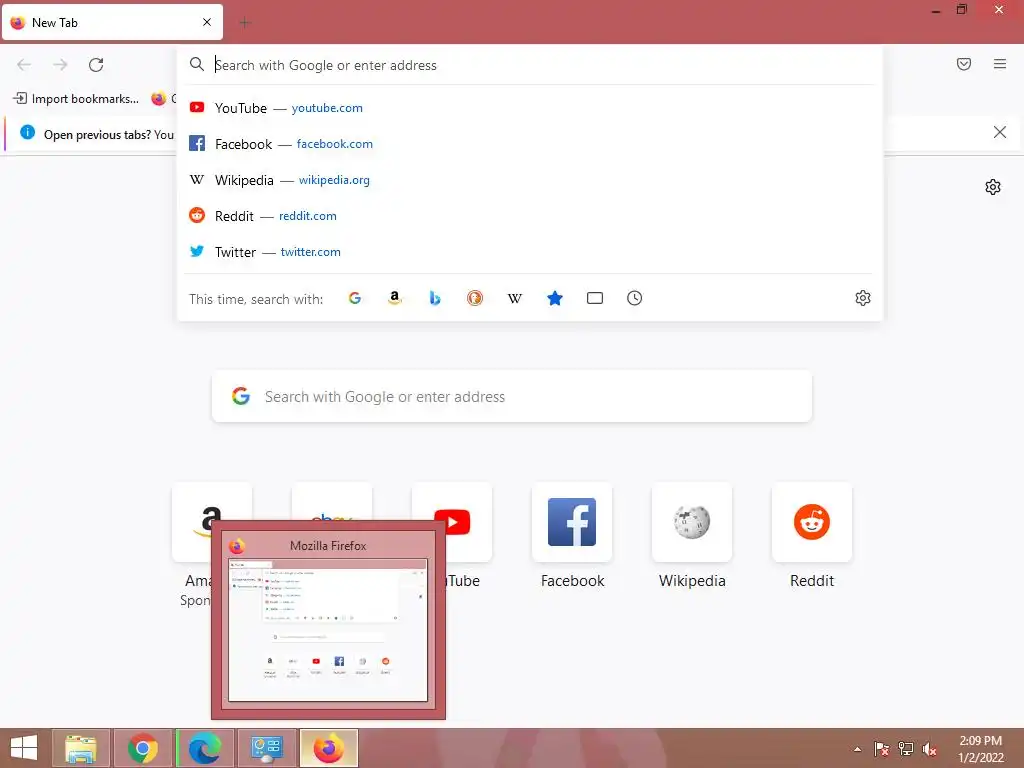
Task: Search open tabs using the tab icon
Action: pyautogui.click(x=595, y=298)
